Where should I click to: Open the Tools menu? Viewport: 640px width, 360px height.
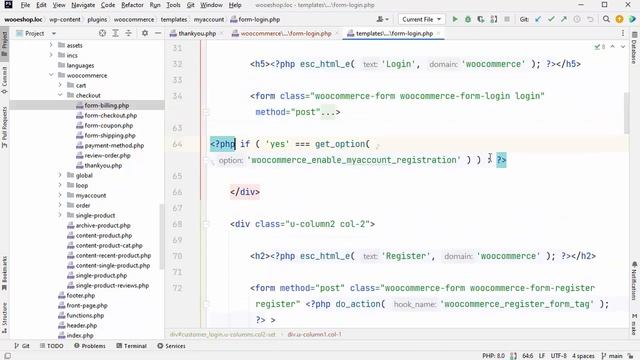tap(173, 5)
